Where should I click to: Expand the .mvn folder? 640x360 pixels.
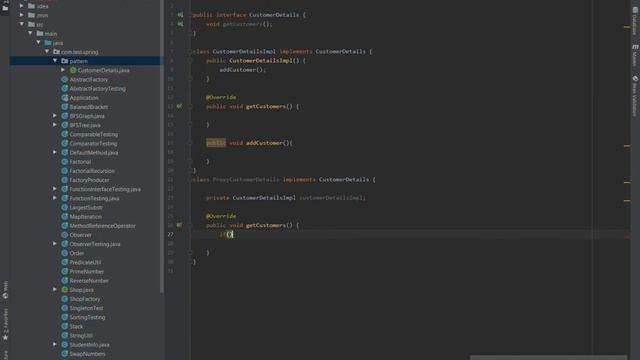[22, 15]
